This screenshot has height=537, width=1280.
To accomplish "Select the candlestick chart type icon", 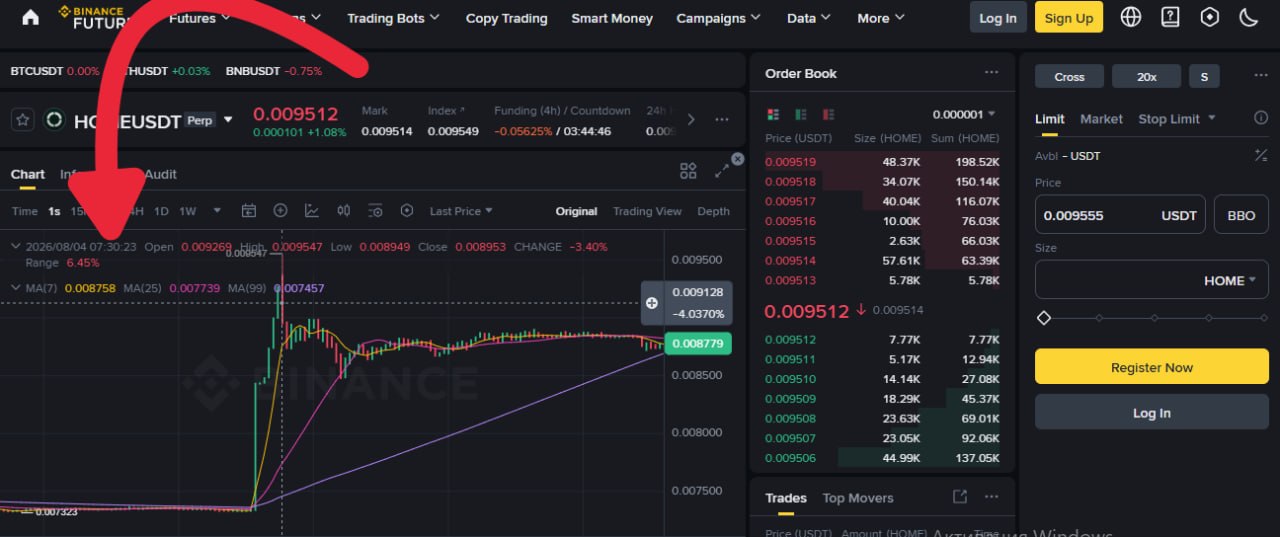I will (x=343, y=211).
